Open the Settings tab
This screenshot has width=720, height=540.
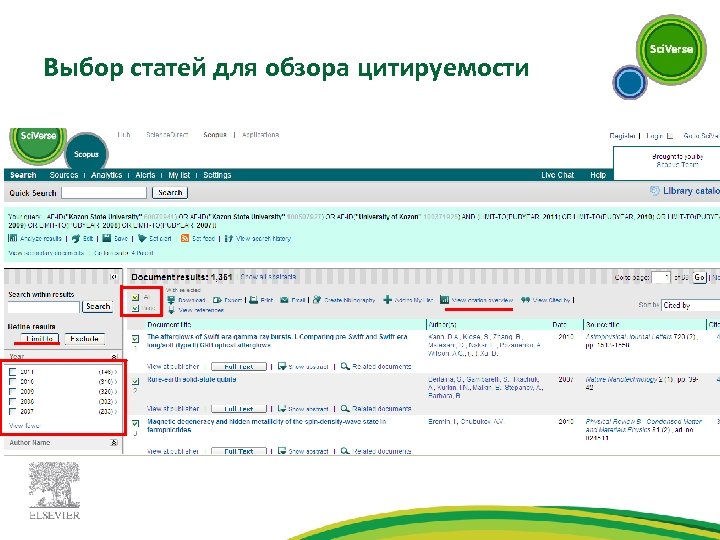click(217, 175)
